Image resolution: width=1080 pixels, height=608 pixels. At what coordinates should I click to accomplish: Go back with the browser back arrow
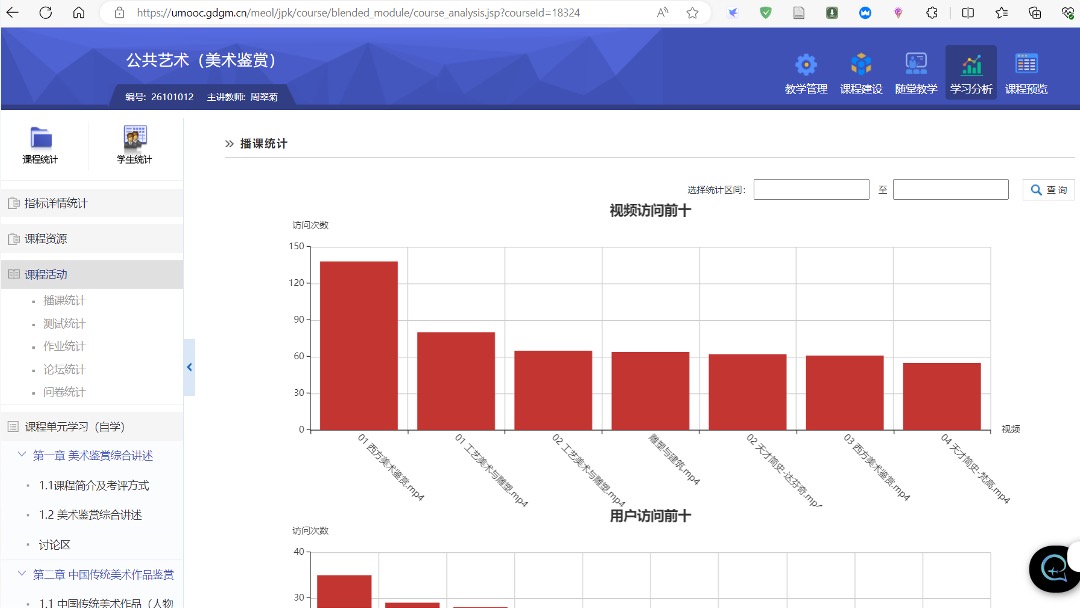[12, 12]
